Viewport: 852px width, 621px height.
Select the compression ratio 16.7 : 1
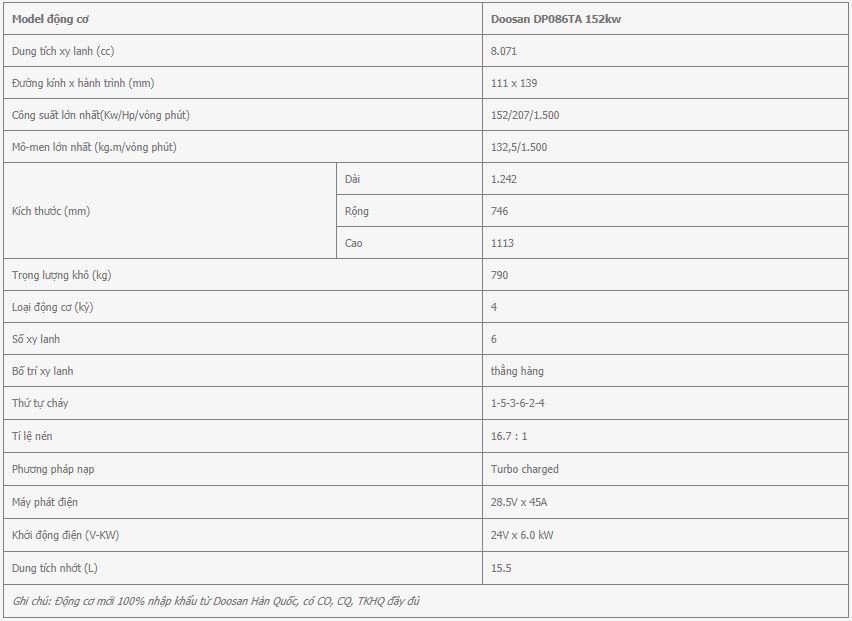[x=509, y=436]
